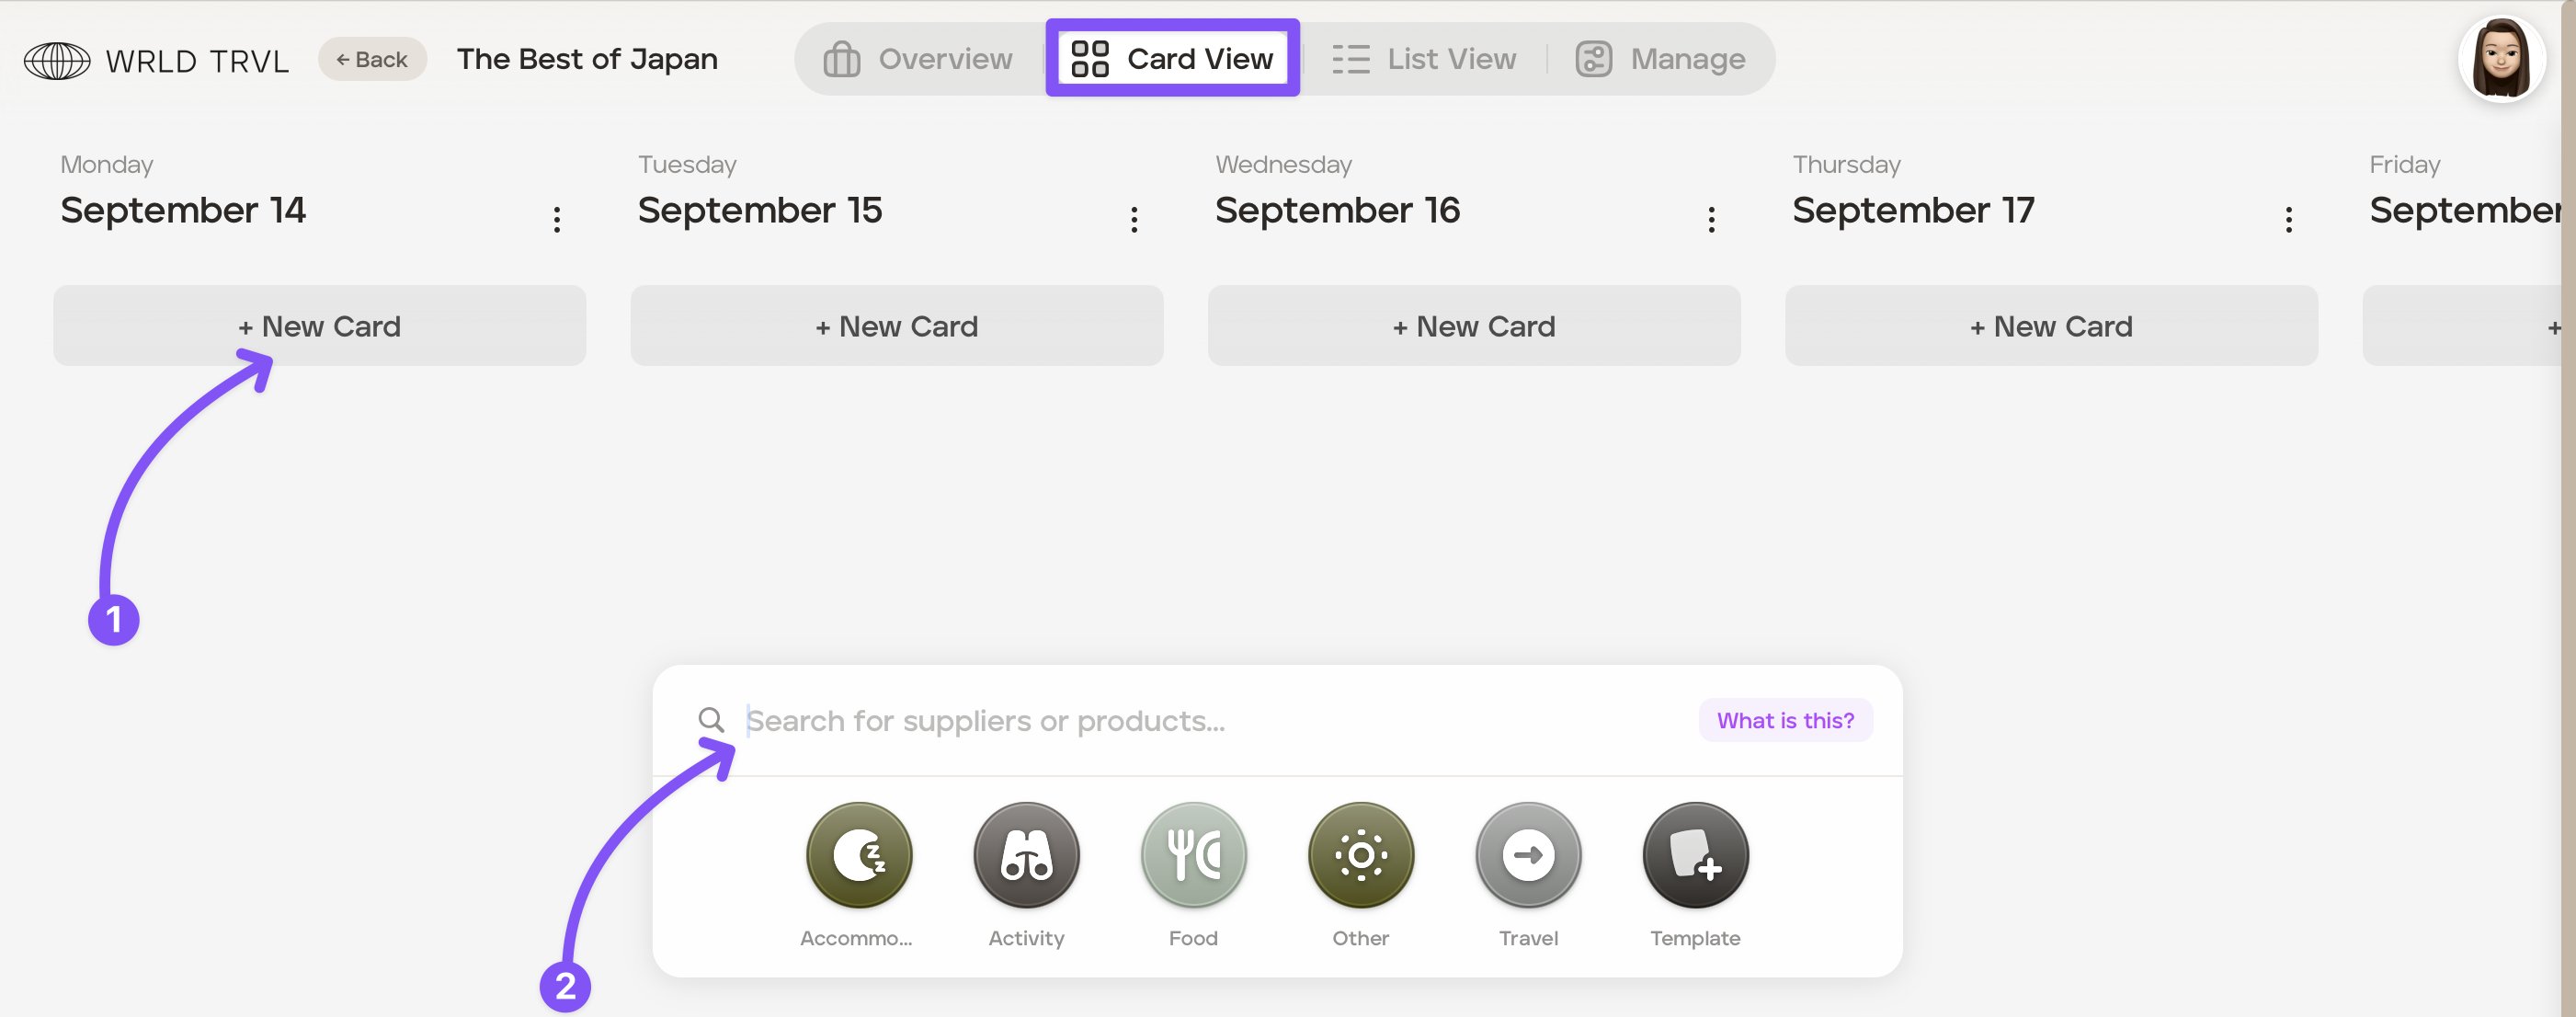This screenshot has height=1017, width=2576.
Task: Switch to the Overview tab
Action: coord(917,59)
